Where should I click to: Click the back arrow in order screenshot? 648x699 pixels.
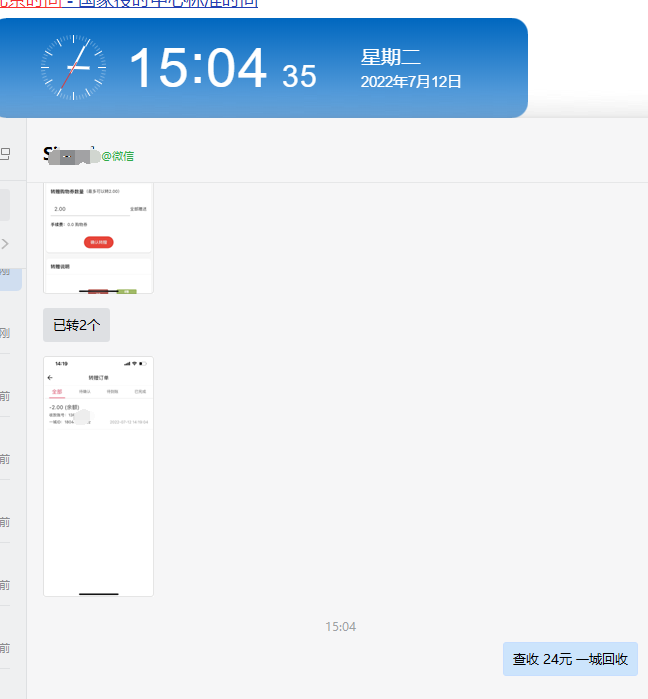click(50, 378)
